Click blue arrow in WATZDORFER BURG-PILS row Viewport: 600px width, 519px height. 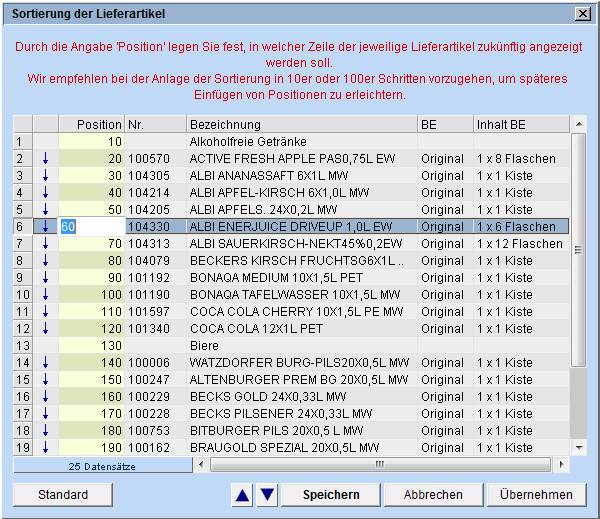tap(45, 363)
